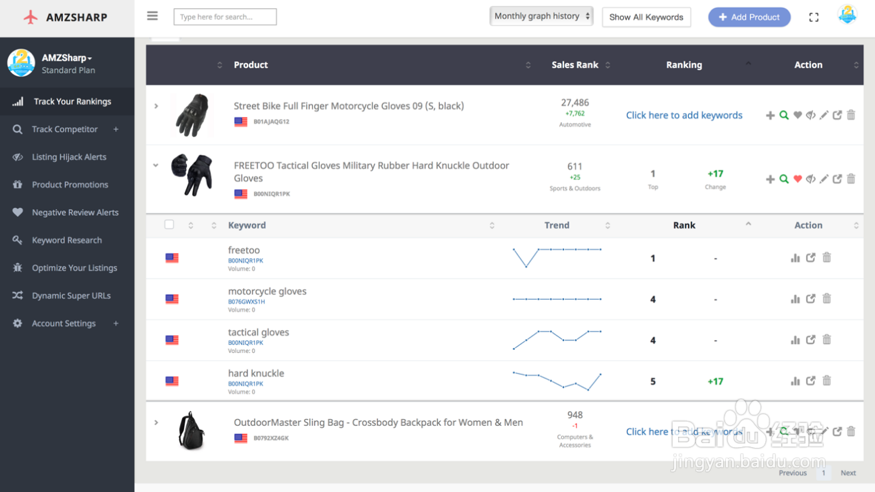Click the hamburger menu icon in top bar

pos(152,16)
